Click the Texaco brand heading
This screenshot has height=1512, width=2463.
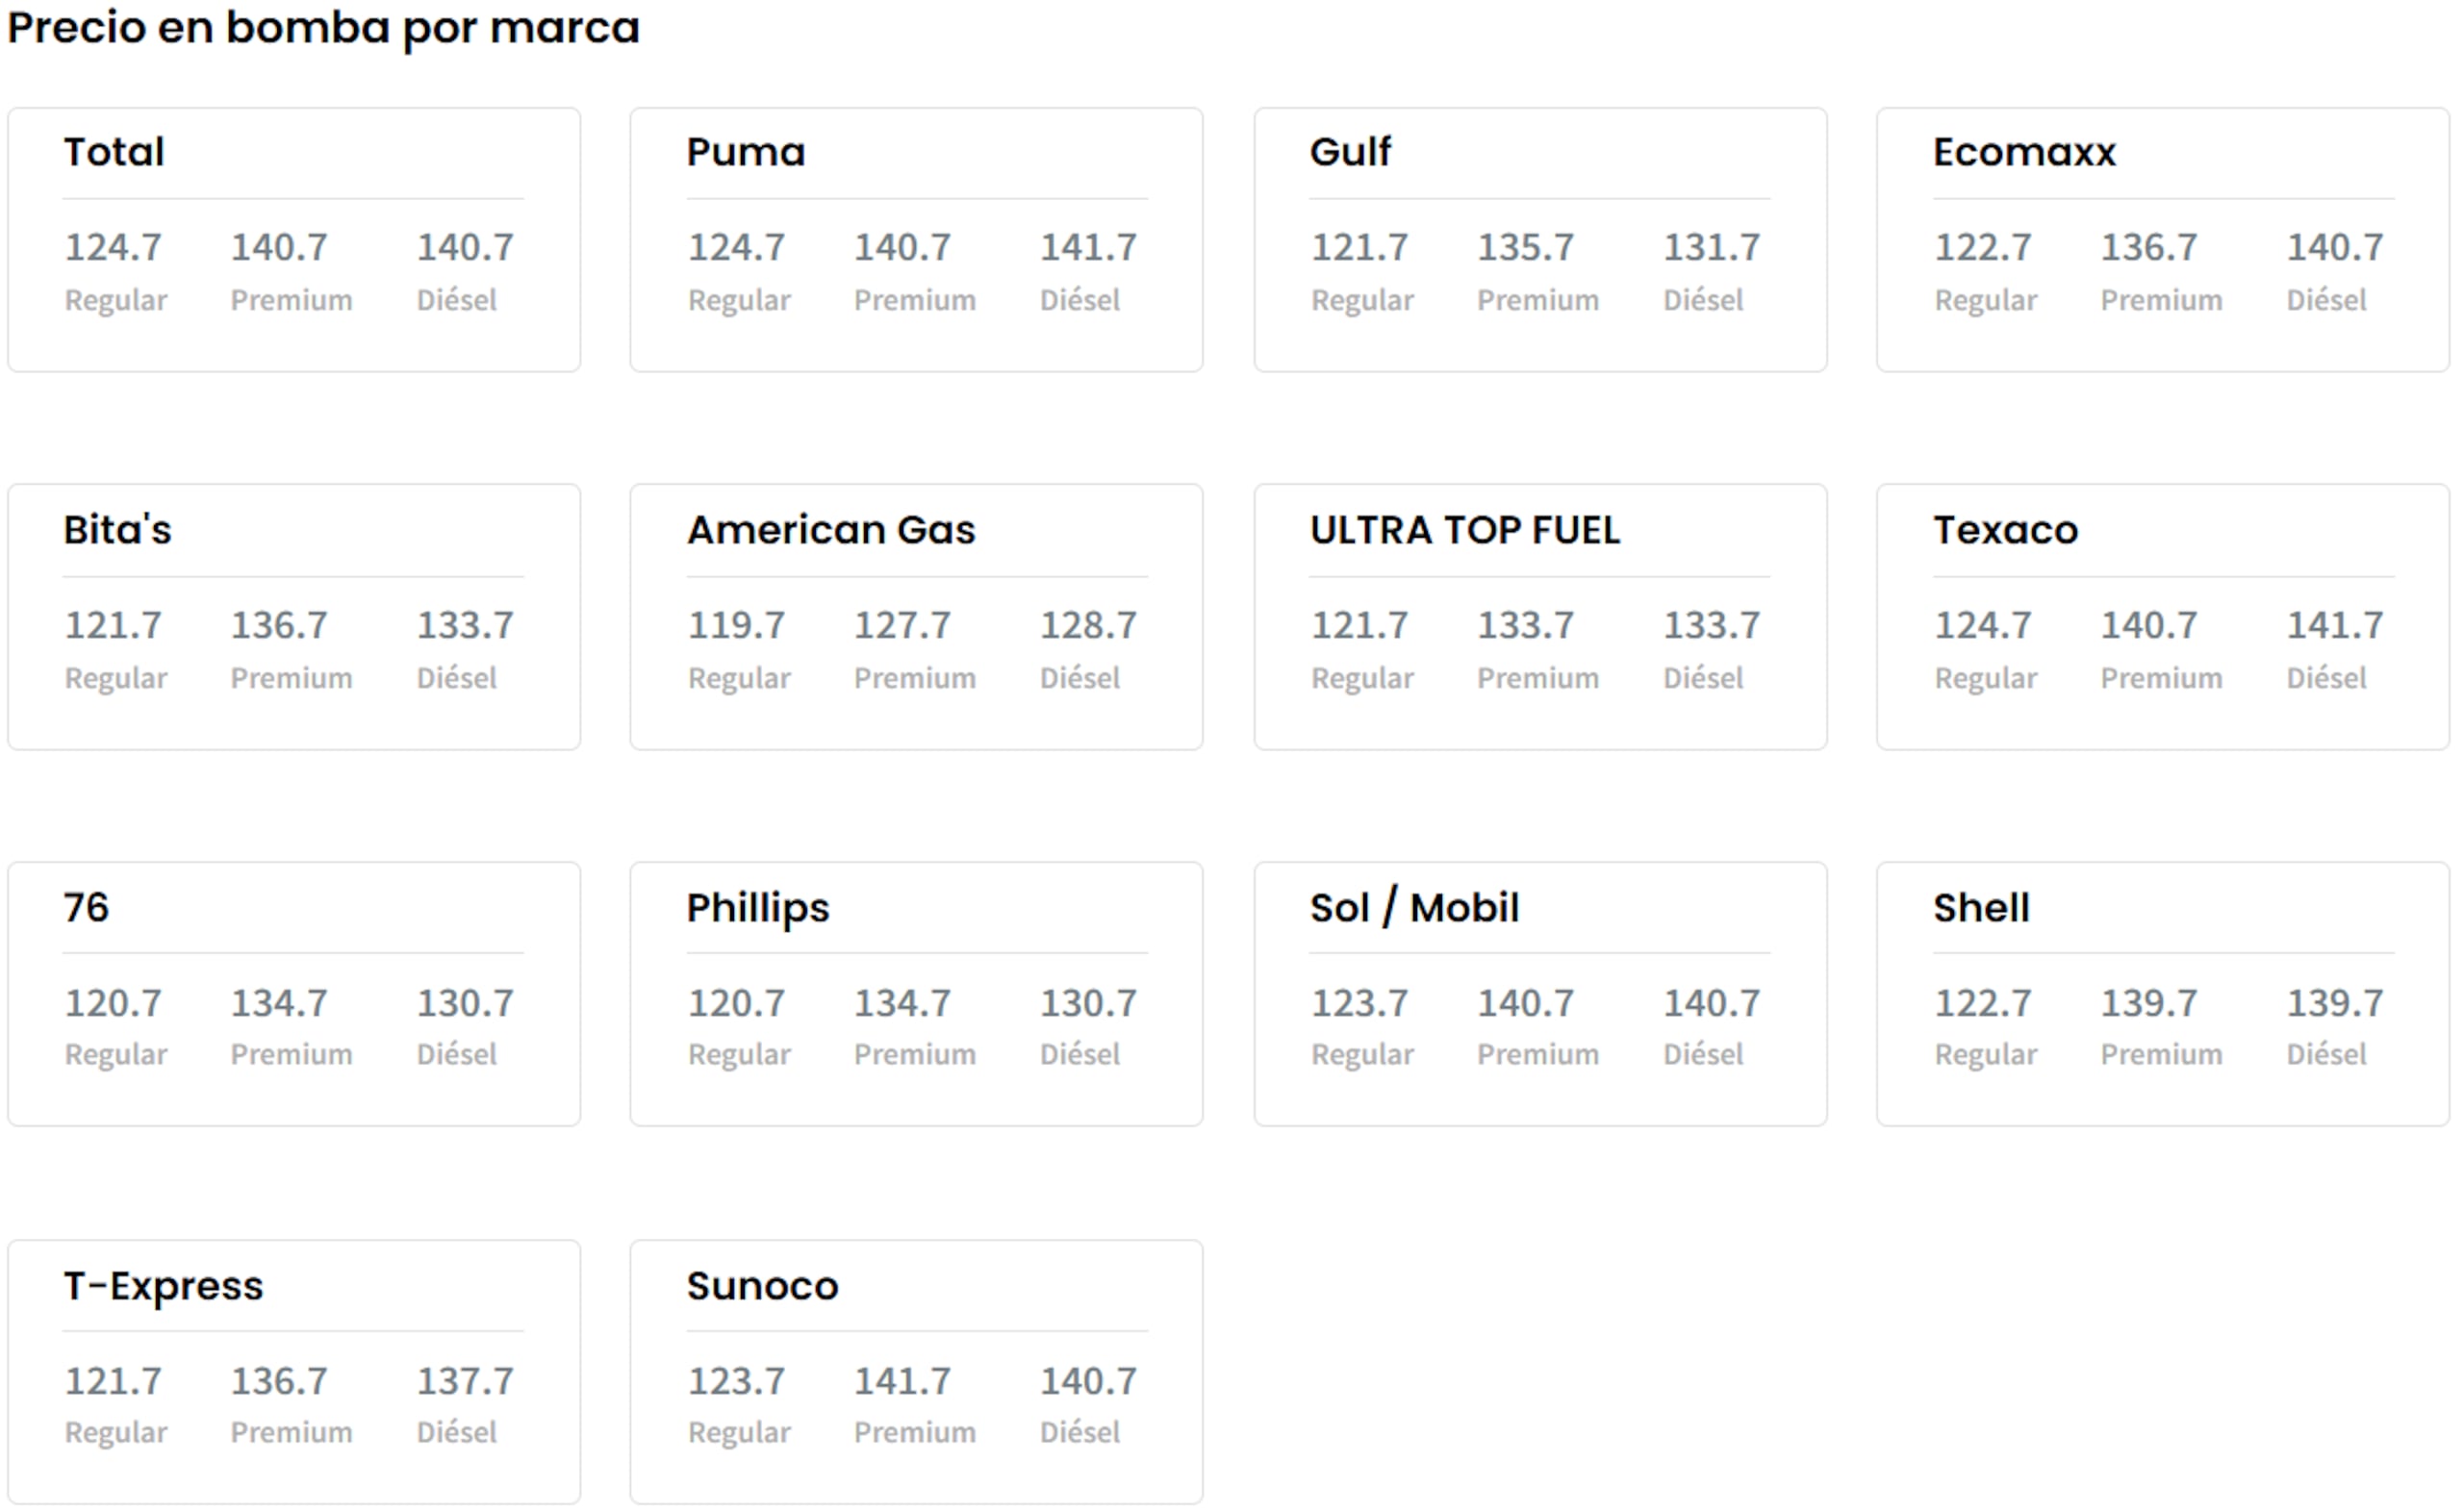click(2006, 530)
